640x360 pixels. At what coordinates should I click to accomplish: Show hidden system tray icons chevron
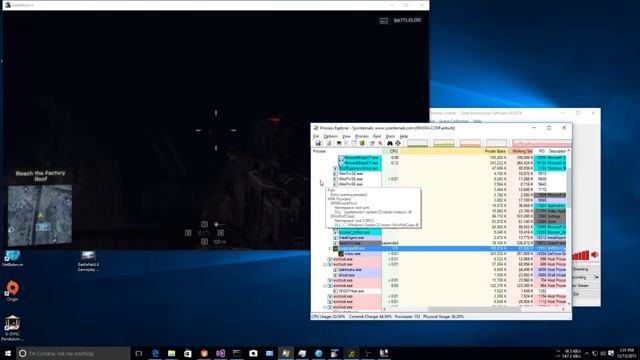[587, 353]
